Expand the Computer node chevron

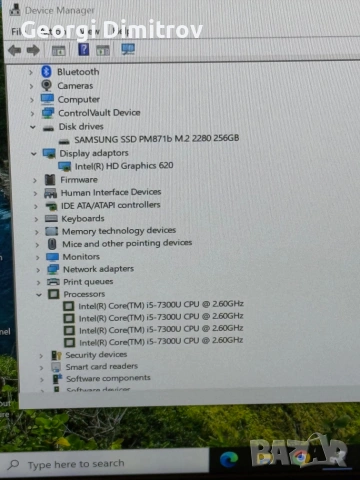tap(32, 100)
